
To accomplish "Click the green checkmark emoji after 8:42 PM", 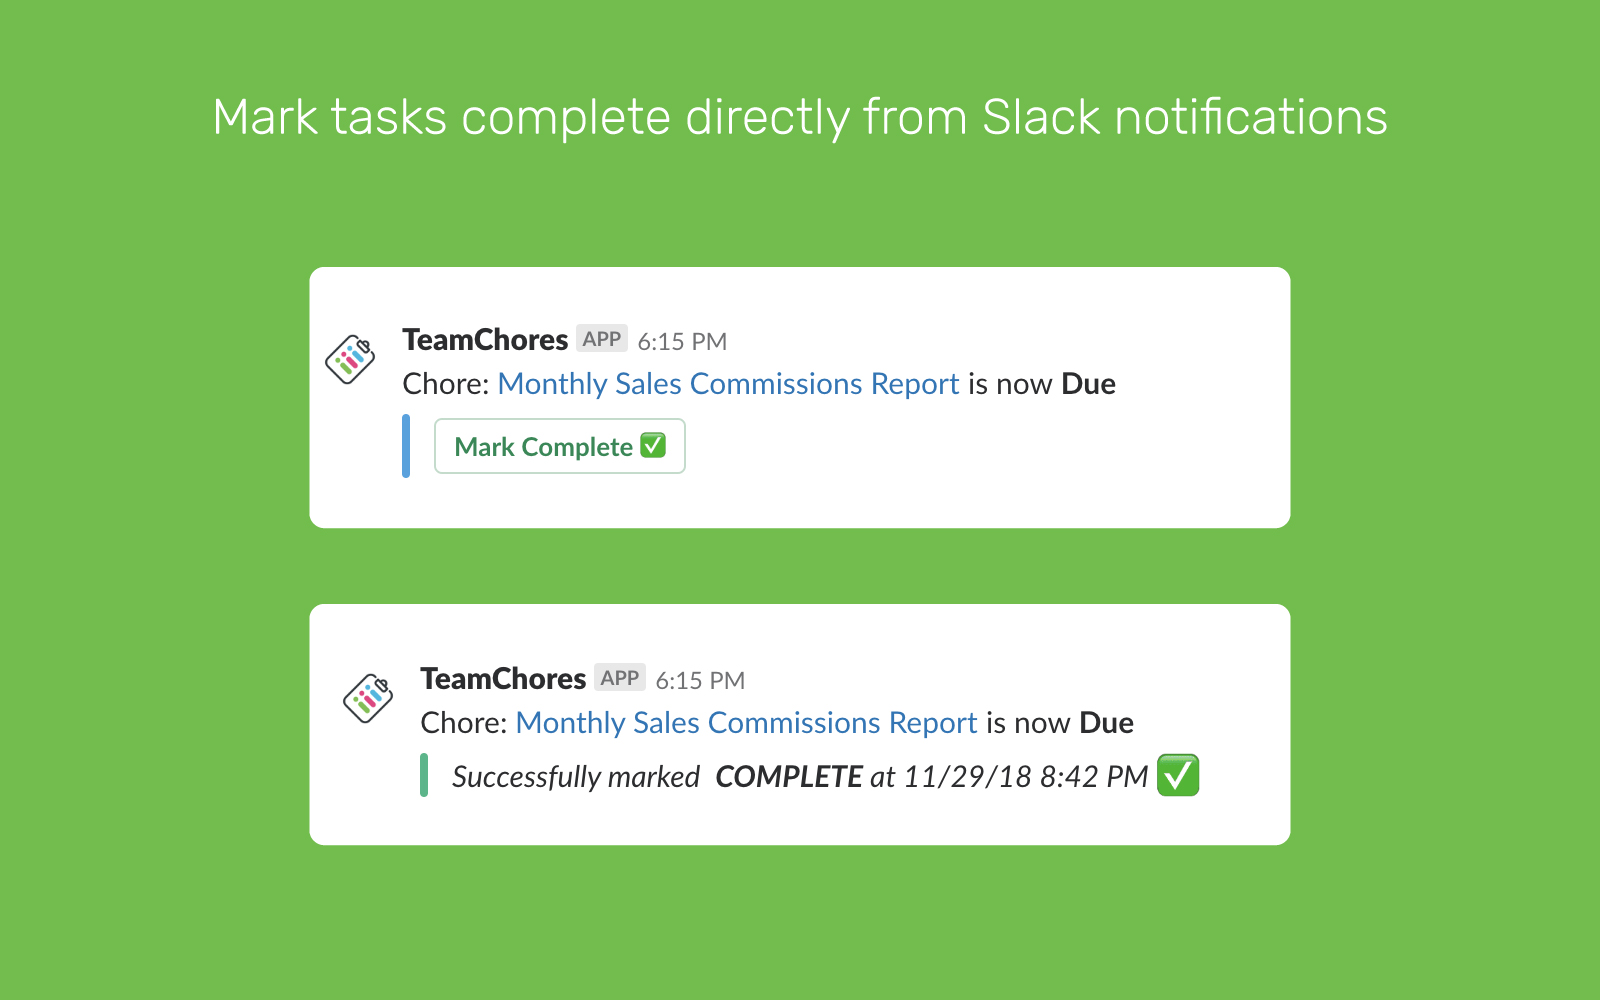I will click(1178, 776).
